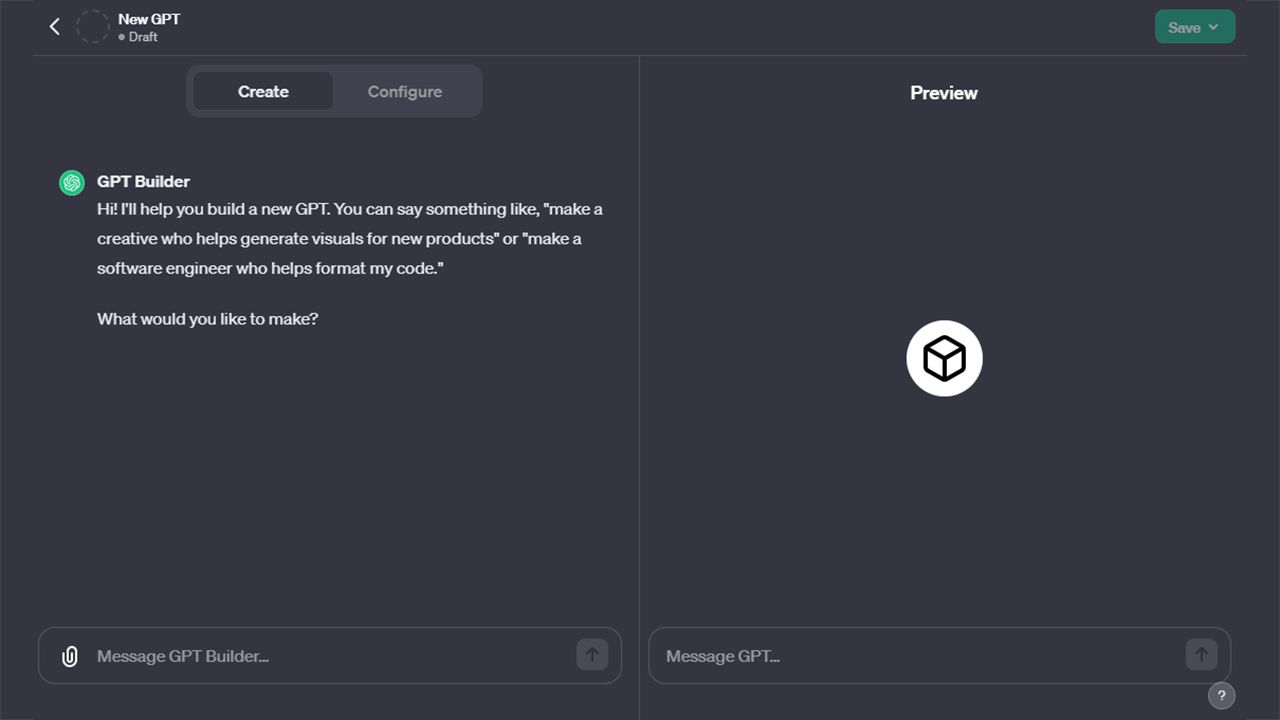Image resolution: width=1280 pixels, height=720 pixels.
Task: Switch to the Configure tab
Action: coord(405,91)
